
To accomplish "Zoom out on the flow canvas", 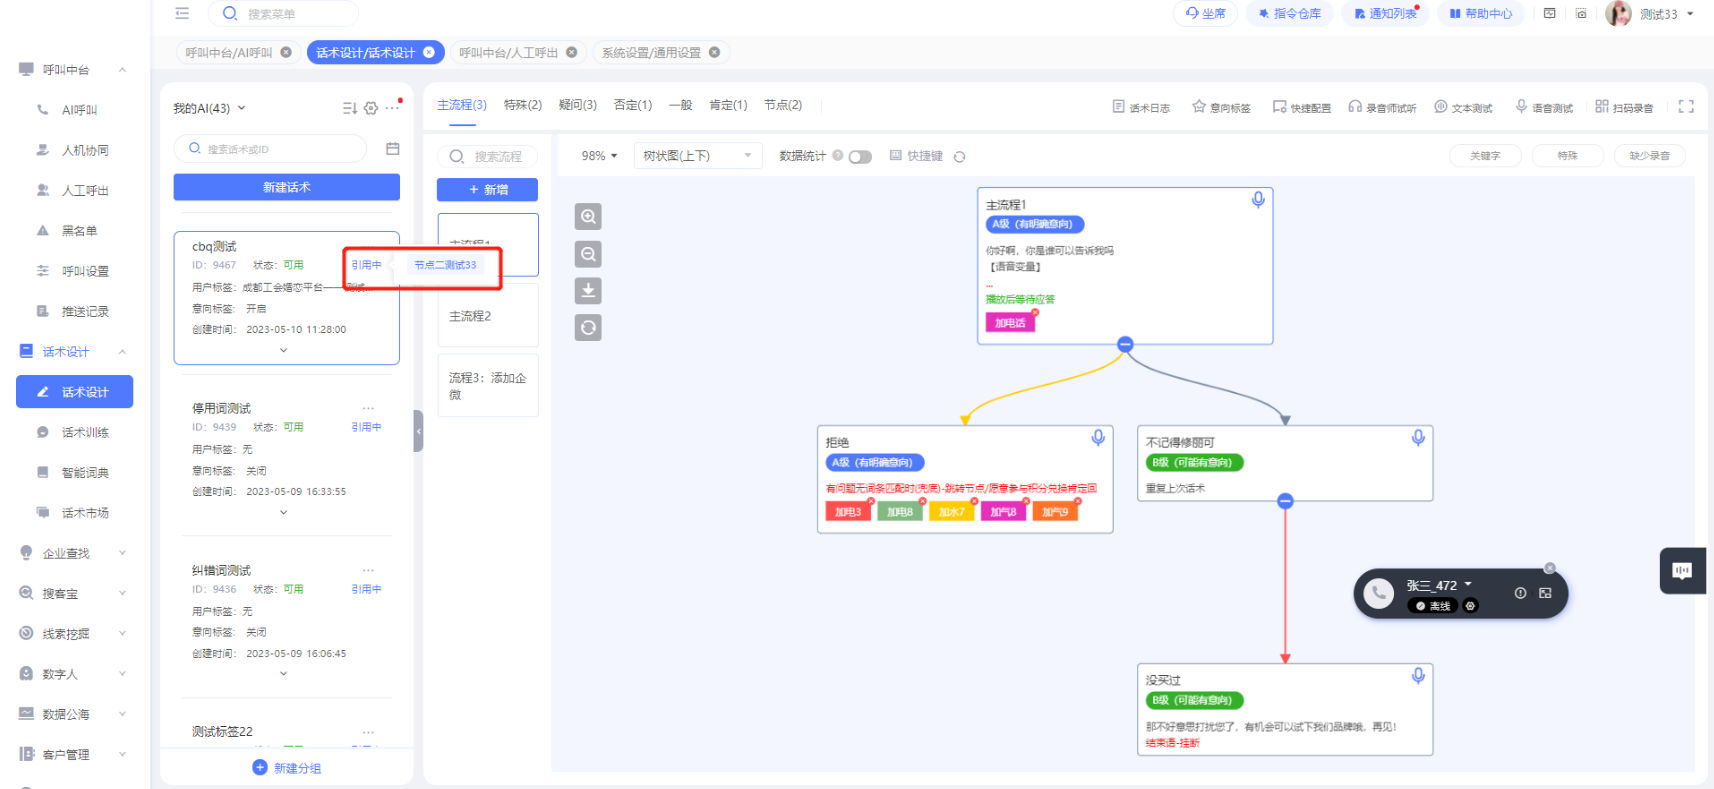I will [x=588, y=254].
